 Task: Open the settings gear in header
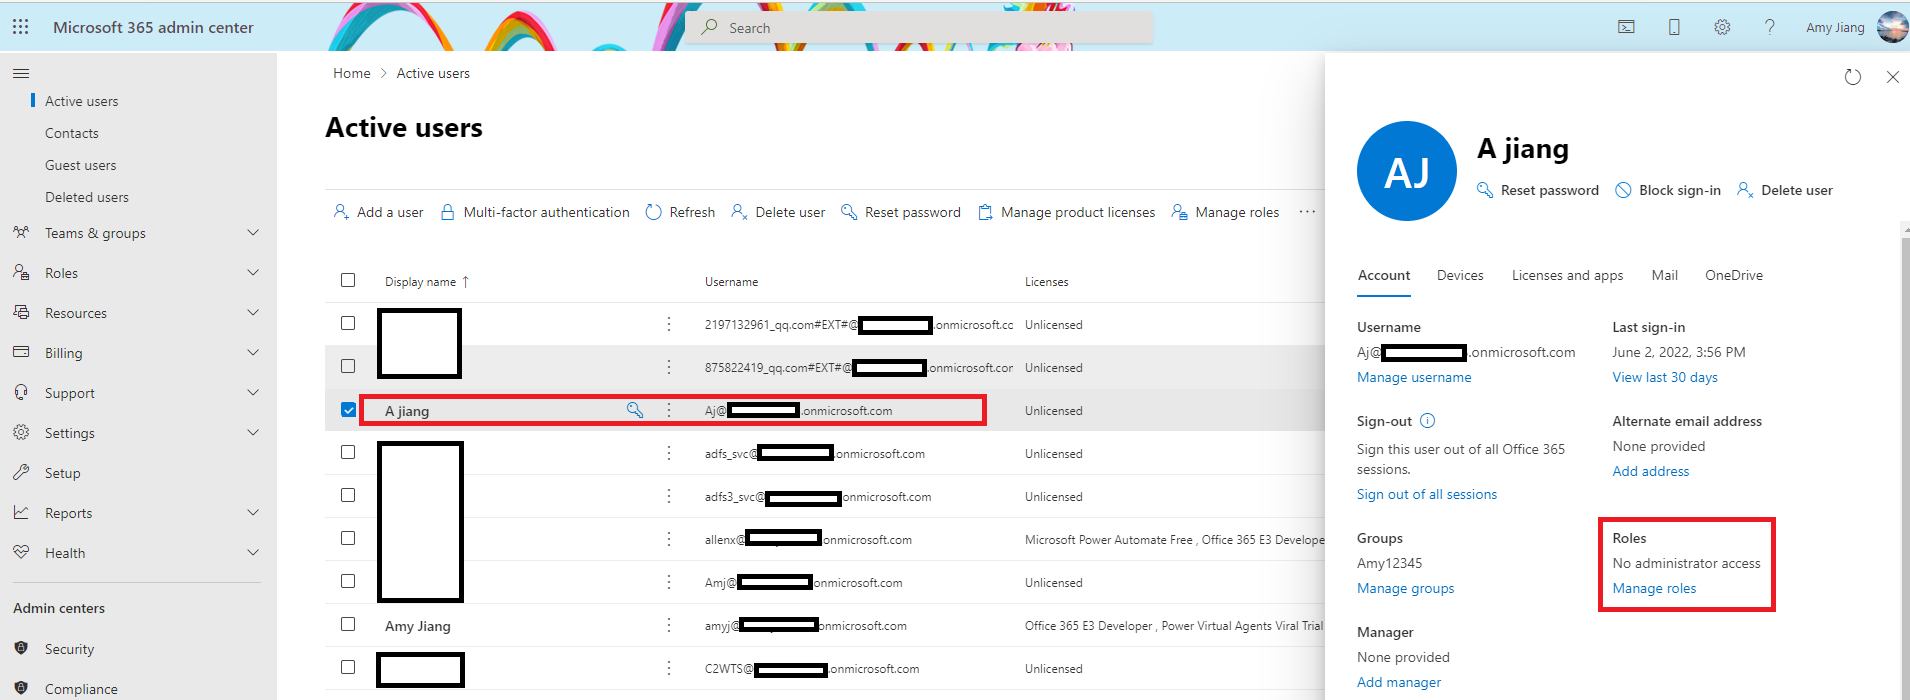point(1722,27)
